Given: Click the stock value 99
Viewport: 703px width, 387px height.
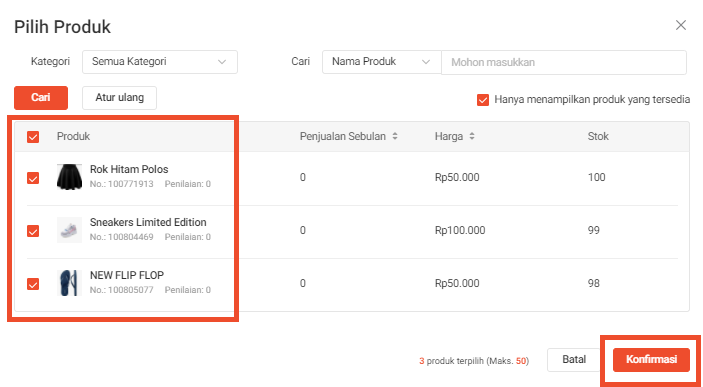Looking at the screenshot, I should (594, 230).
